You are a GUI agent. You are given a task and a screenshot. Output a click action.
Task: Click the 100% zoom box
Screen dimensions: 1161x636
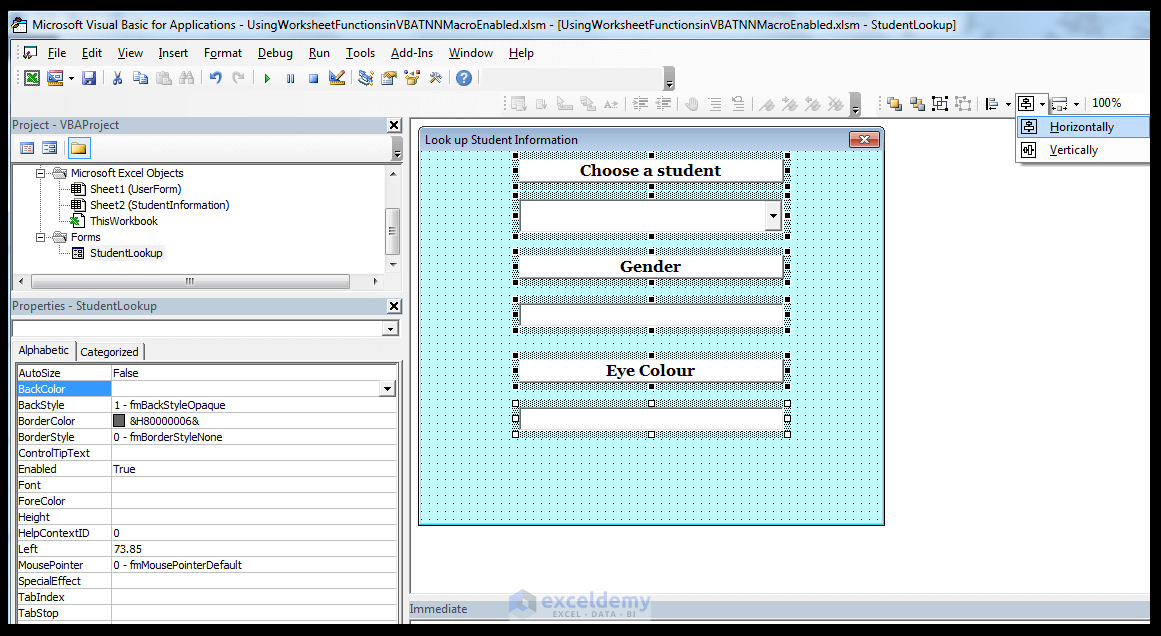coord(1106,104)
